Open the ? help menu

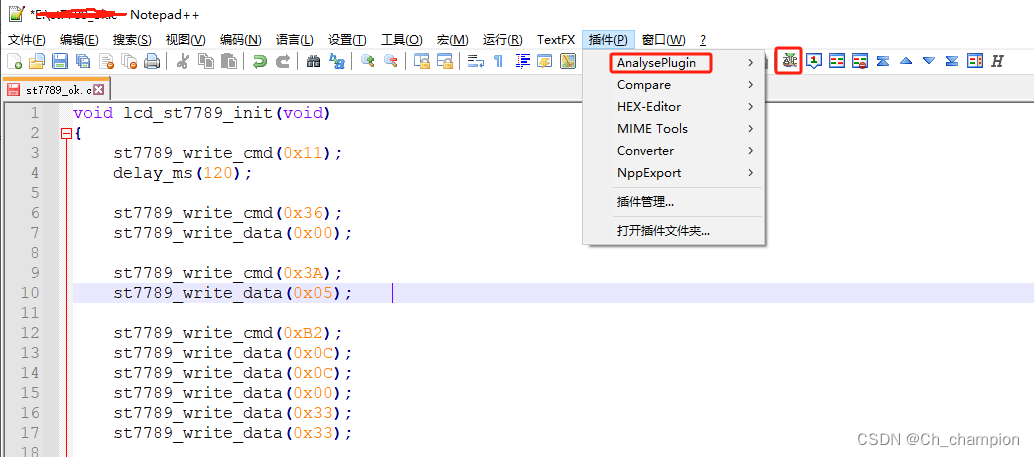(x=703, y=40)
